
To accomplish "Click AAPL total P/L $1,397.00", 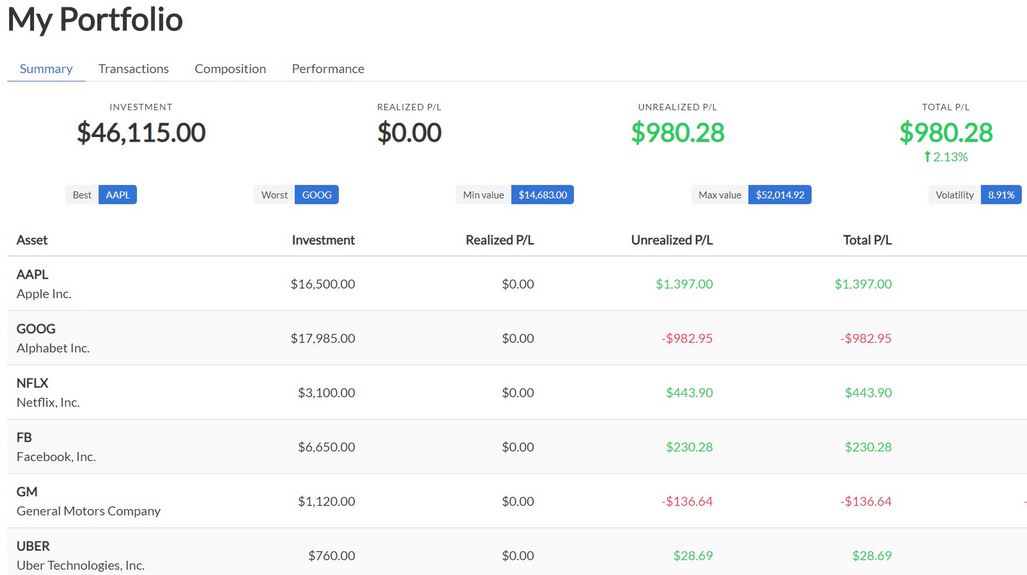I will click(863, 284).
